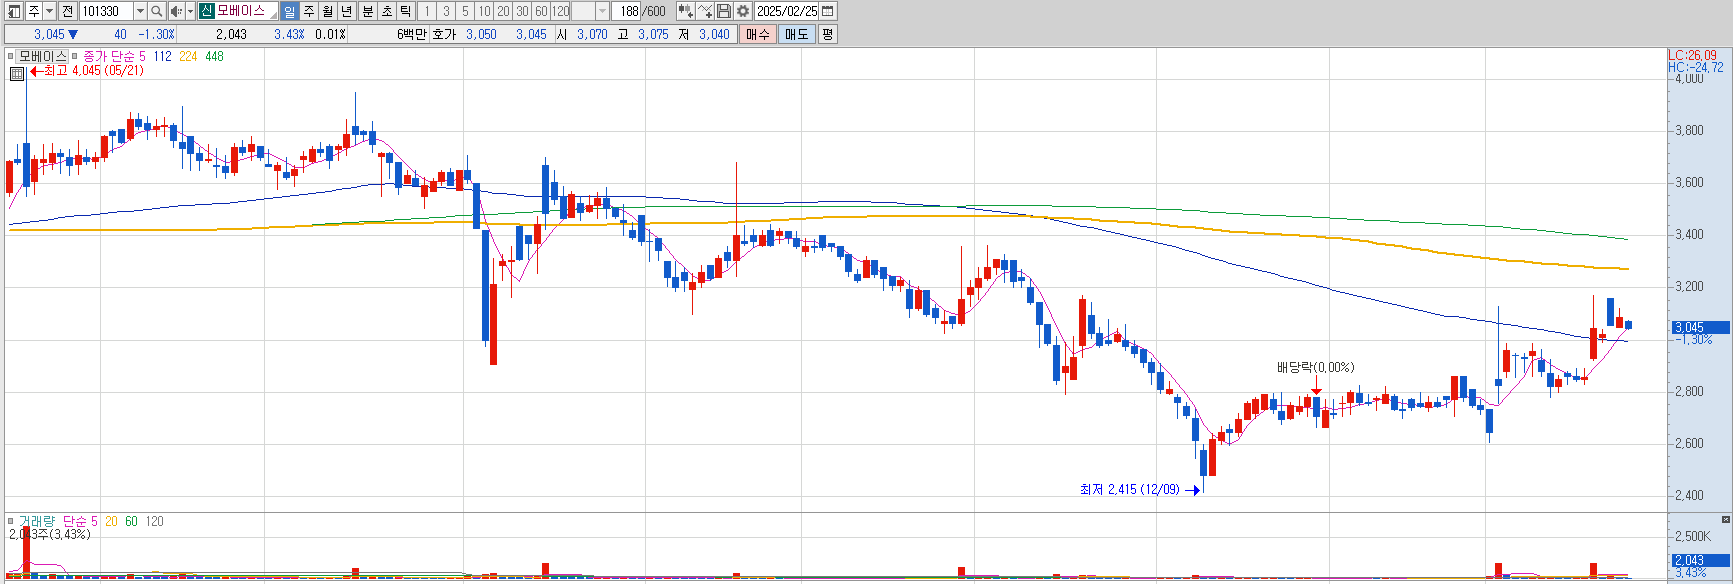Screen dimensions: 1733x584
Task: Toggle the left panel layout icon
Action: [x=14, y=11]
